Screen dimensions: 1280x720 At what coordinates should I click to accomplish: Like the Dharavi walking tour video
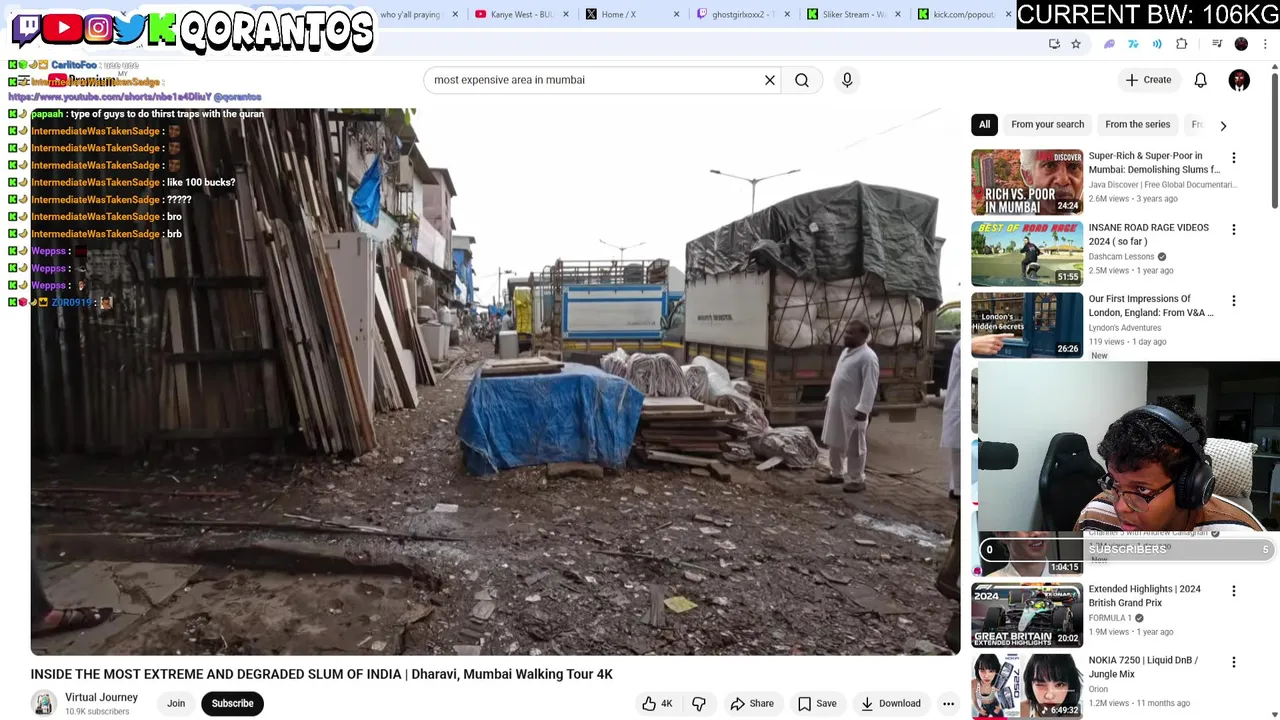(x=657, y=703)
